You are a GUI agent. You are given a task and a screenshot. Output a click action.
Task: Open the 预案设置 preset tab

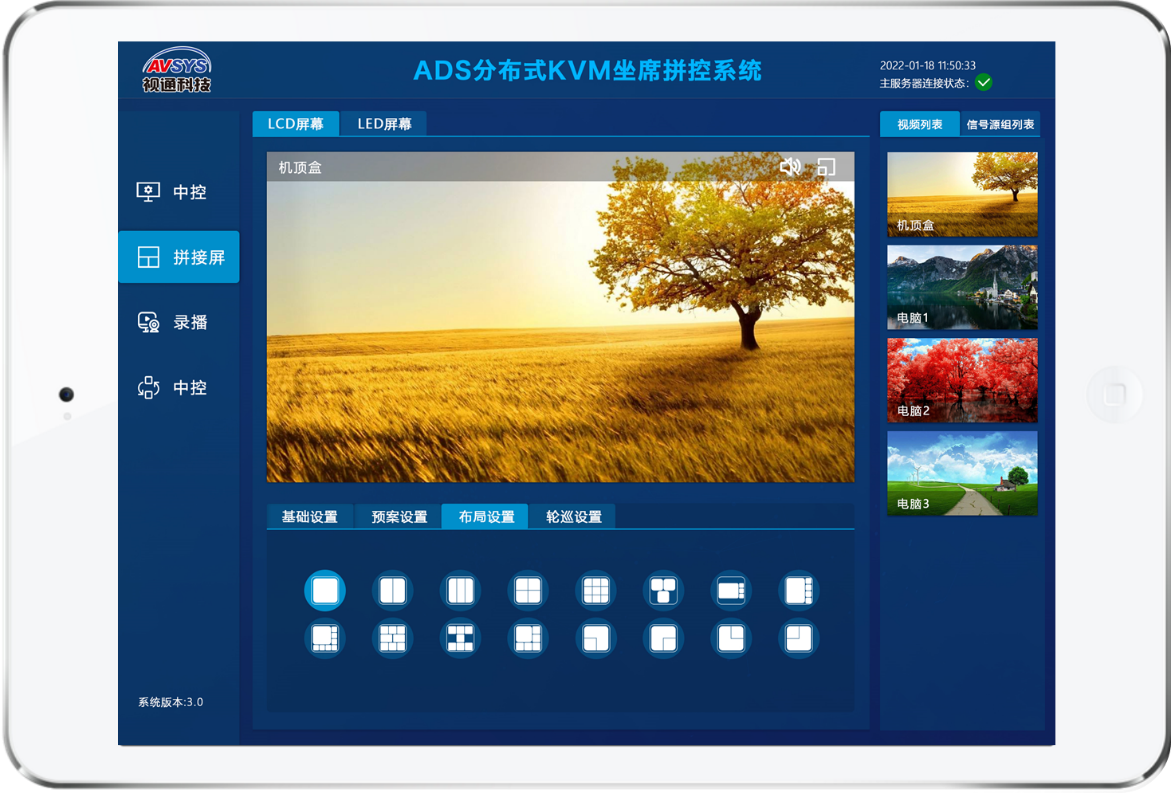(x=399, y=517)
